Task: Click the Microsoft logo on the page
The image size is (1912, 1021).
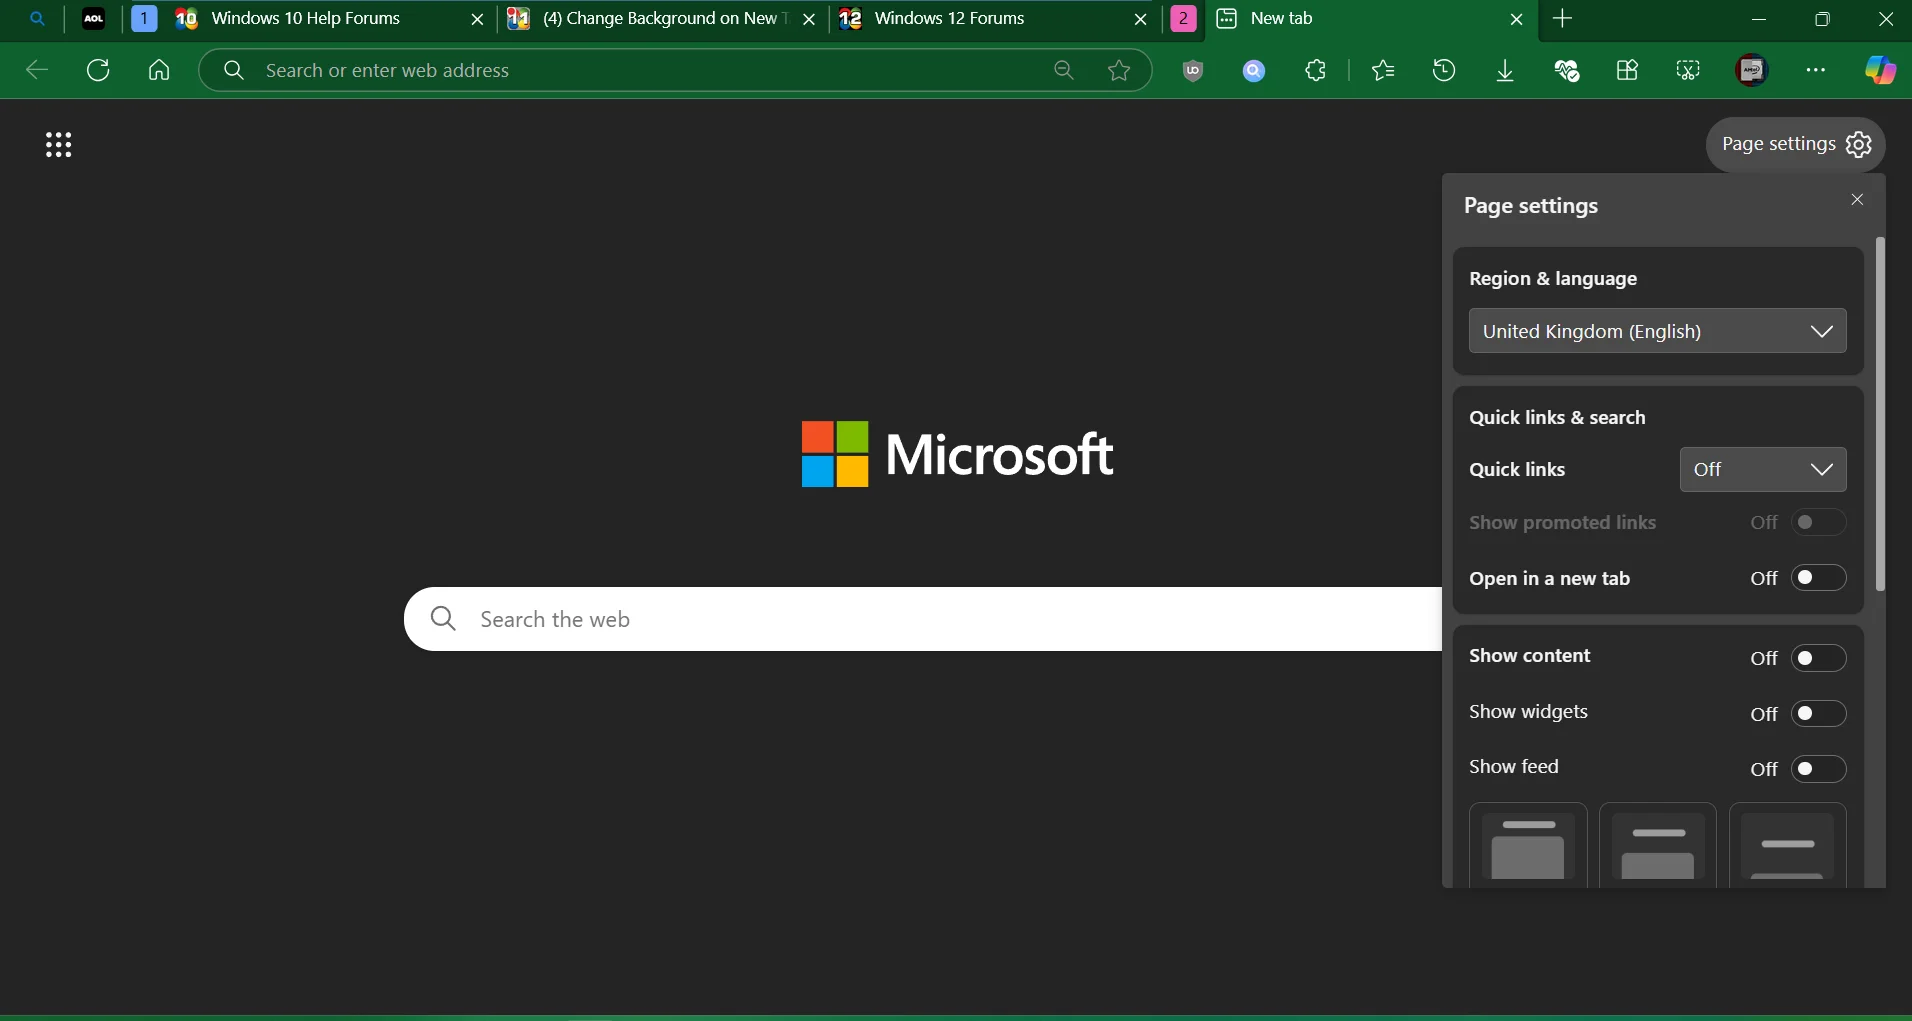Action: click(x=957, y=454)
